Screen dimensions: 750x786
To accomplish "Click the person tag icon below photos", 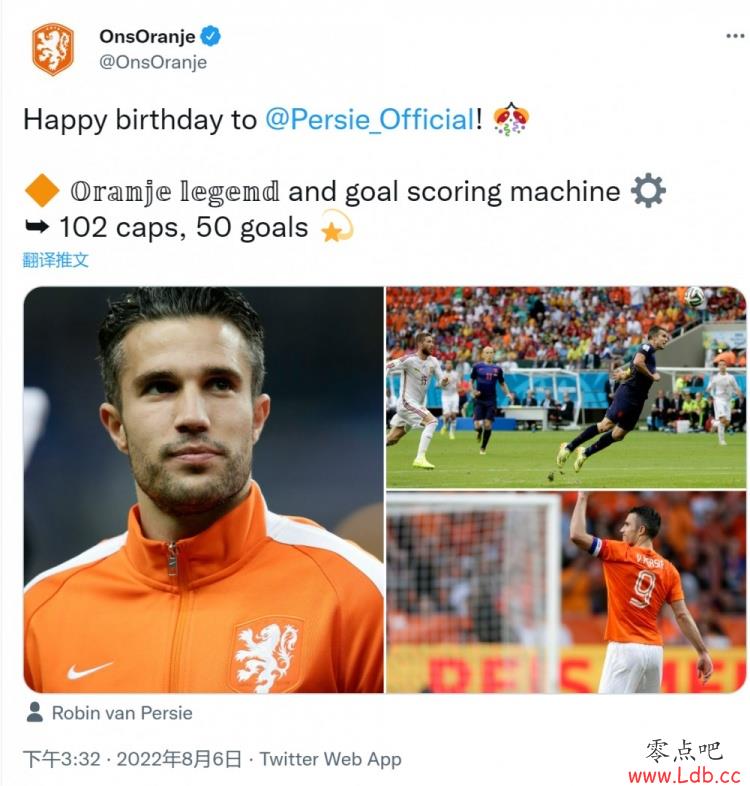I will click(x=35, y=712).
